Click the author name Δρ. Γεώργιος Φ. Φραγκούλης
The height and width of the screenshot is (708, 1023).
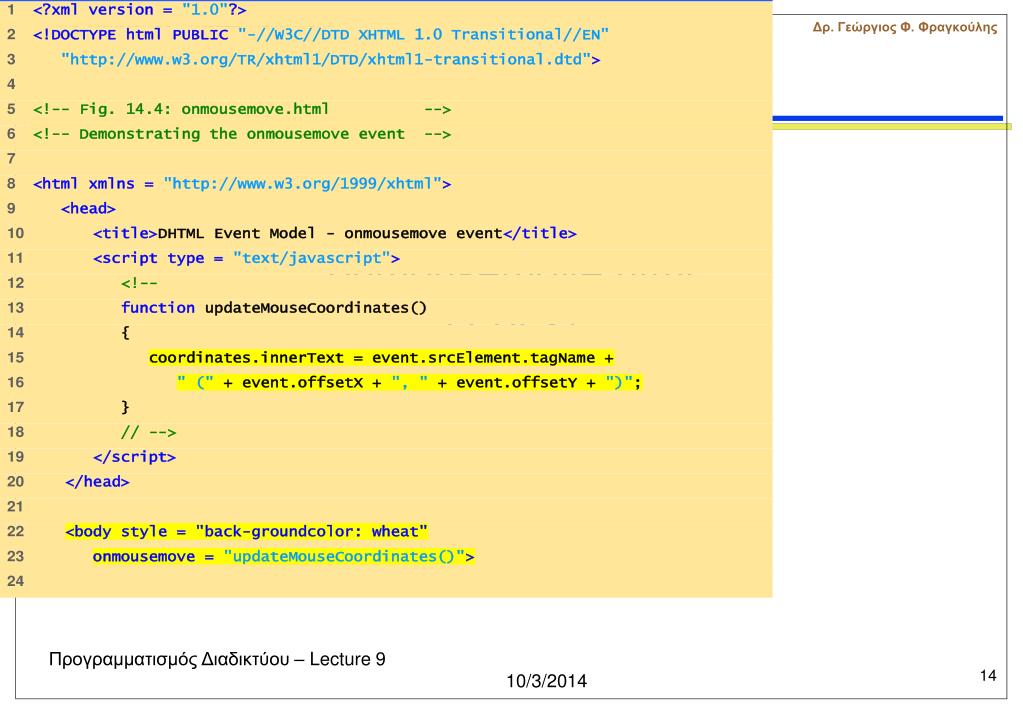(905, 27)
